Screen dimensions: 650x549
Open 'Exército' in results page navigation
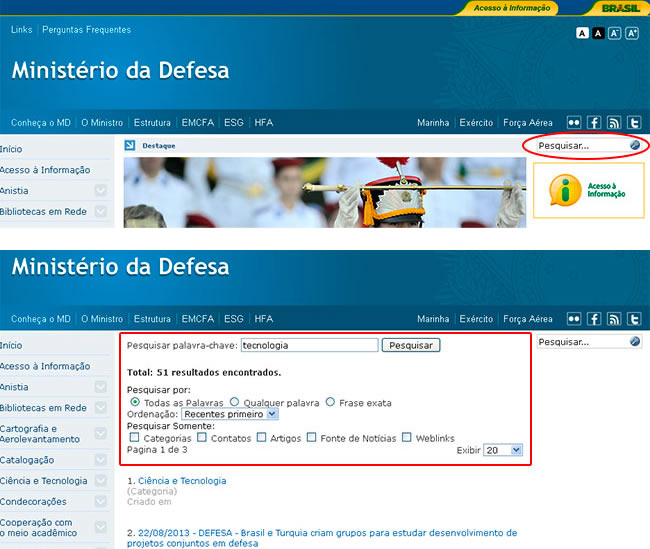tap(476, 319)
